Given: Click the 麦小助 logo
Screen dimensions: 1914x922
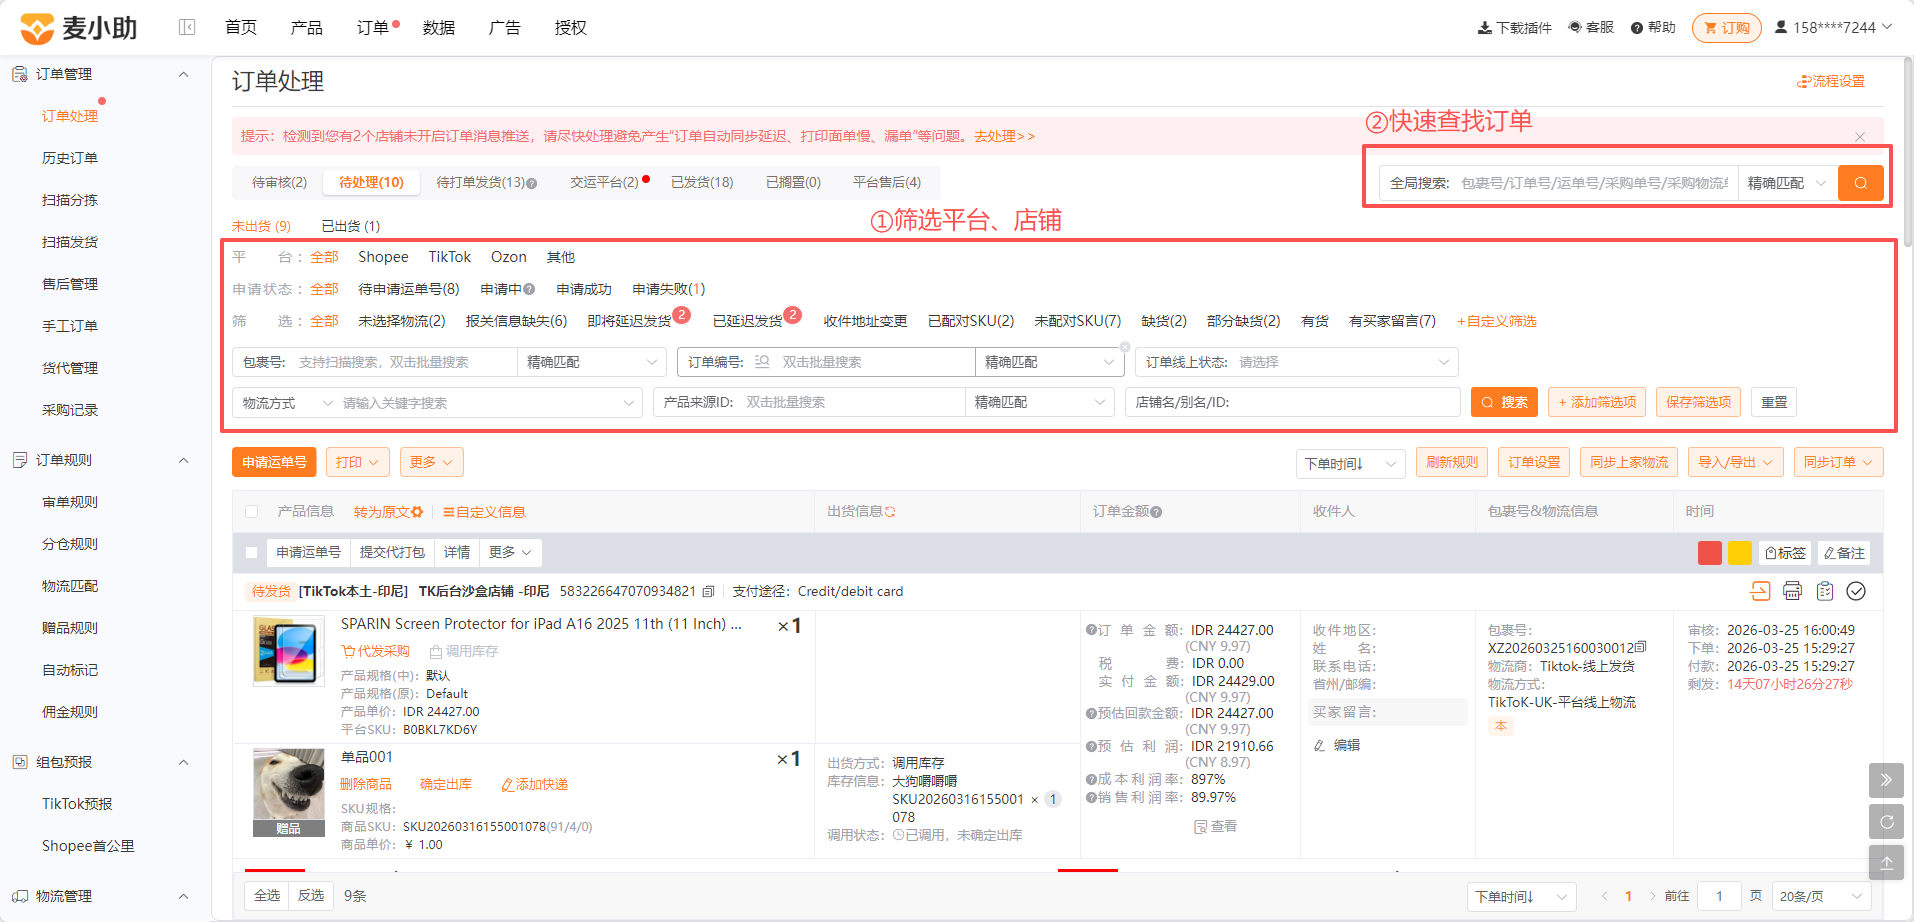Looking at the screenshot, I should (79, 28).
